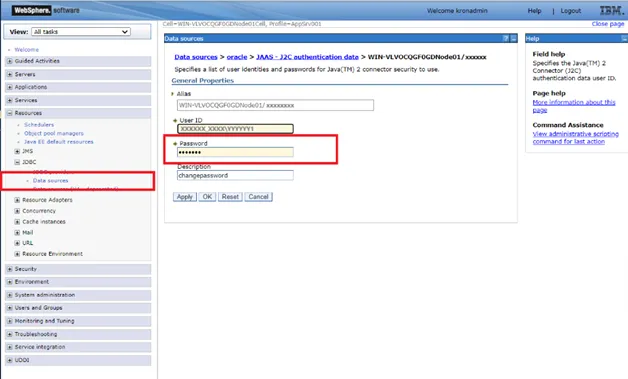Open Data sources in JDBC tree
Viewport: 628px width, 379px height.
(50, 181)
